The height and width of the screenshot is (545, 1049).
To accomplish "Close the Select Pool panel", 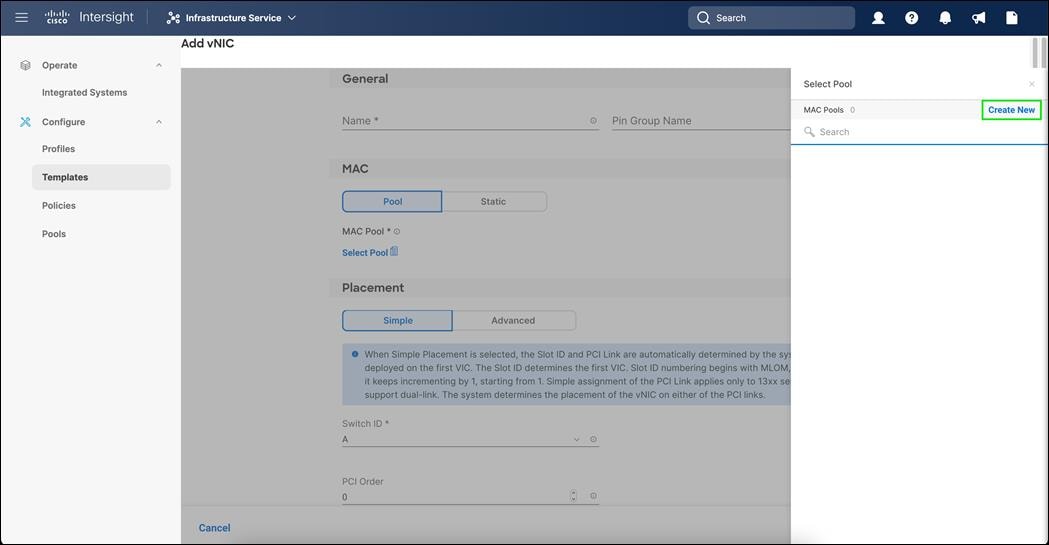I will (x=1032, y=84).
